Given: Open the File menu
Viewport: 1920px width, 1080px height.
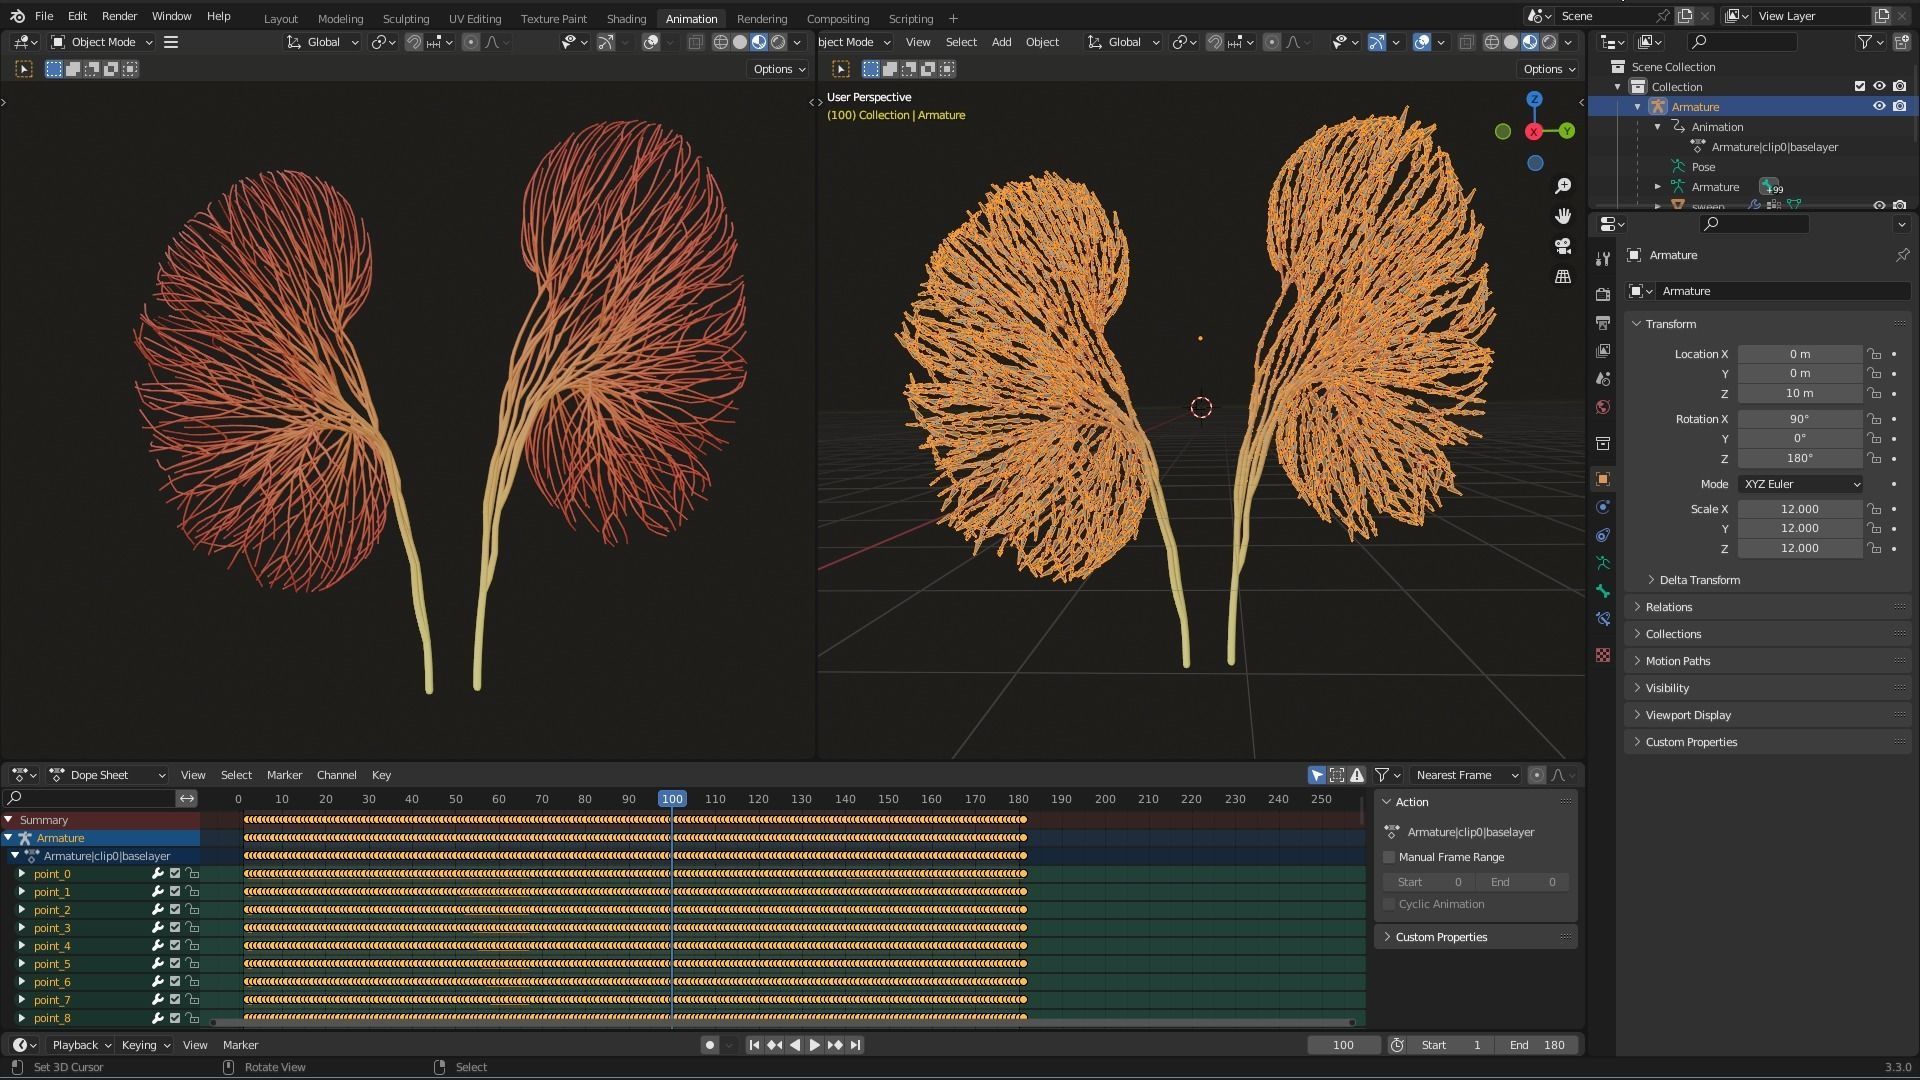Looking at the screenshot, I should point(44,16).
